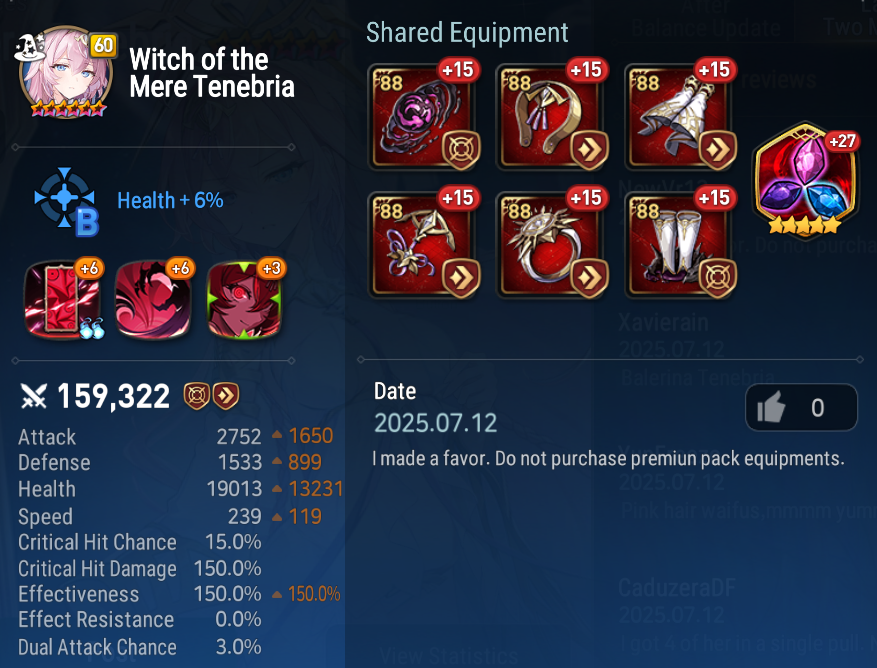Image resolution: width=877 pixels, height=668 pixels.
Task: Select the white robe armor piece
Action: tap(680, 116)
